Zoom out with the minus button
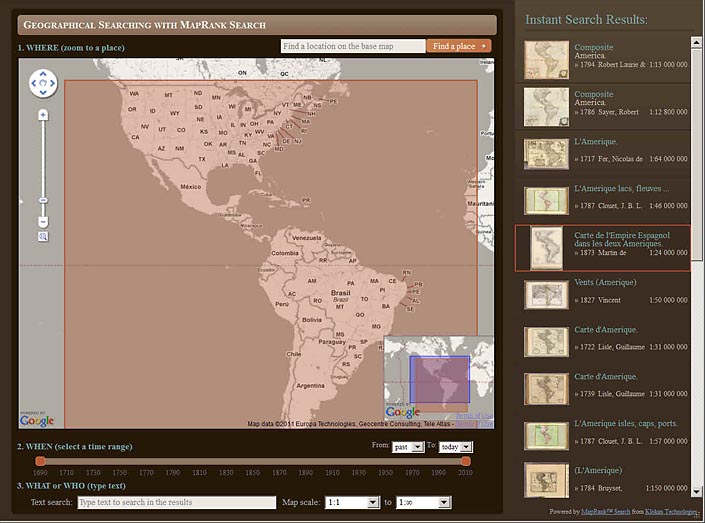This screenshot has width=705, height=523. pyautogui.click(x=43, y=221)
